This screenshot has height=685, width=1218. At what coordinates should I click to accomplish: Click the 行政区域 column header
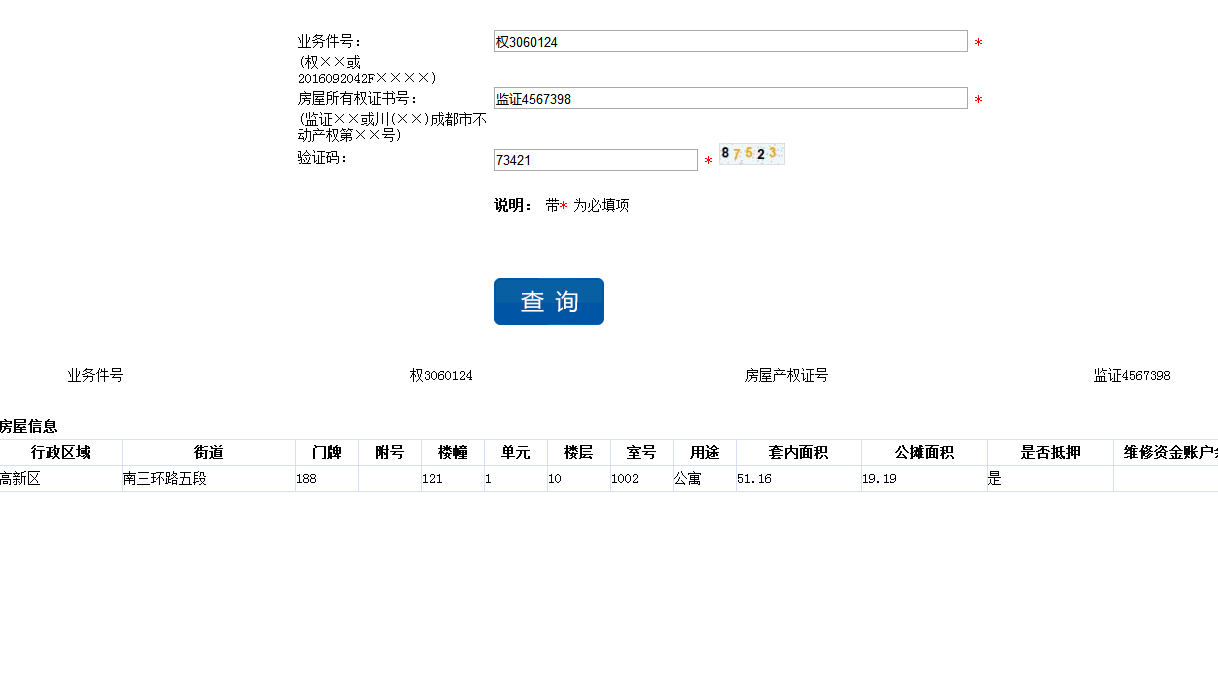(x=60, y=453)
